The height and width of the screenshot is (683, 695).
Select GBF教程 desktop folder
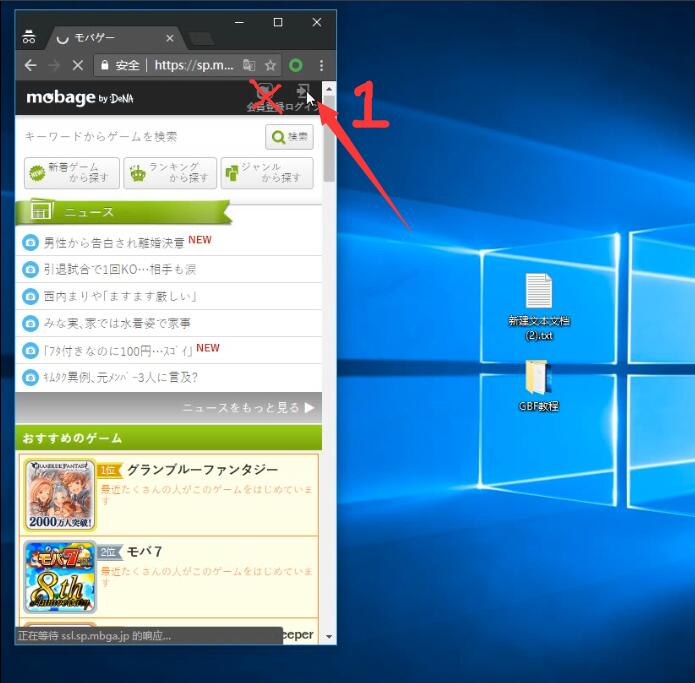[x=538, y=386]
